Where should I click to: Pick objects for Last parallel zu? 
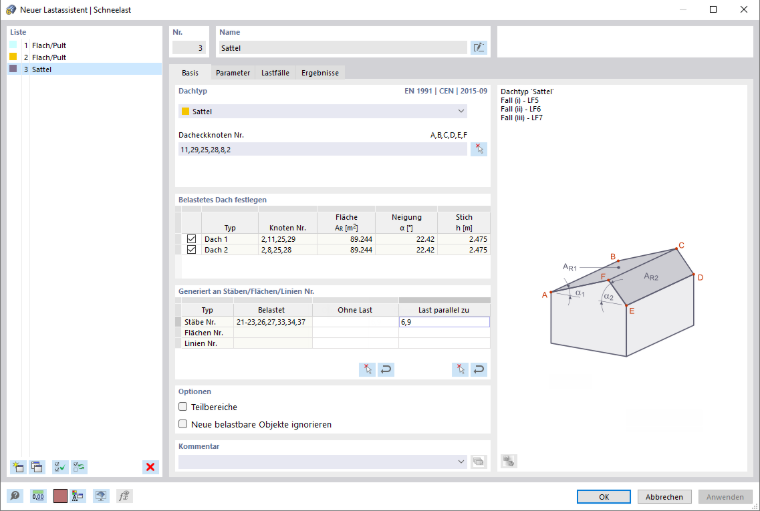pos(460,369)
